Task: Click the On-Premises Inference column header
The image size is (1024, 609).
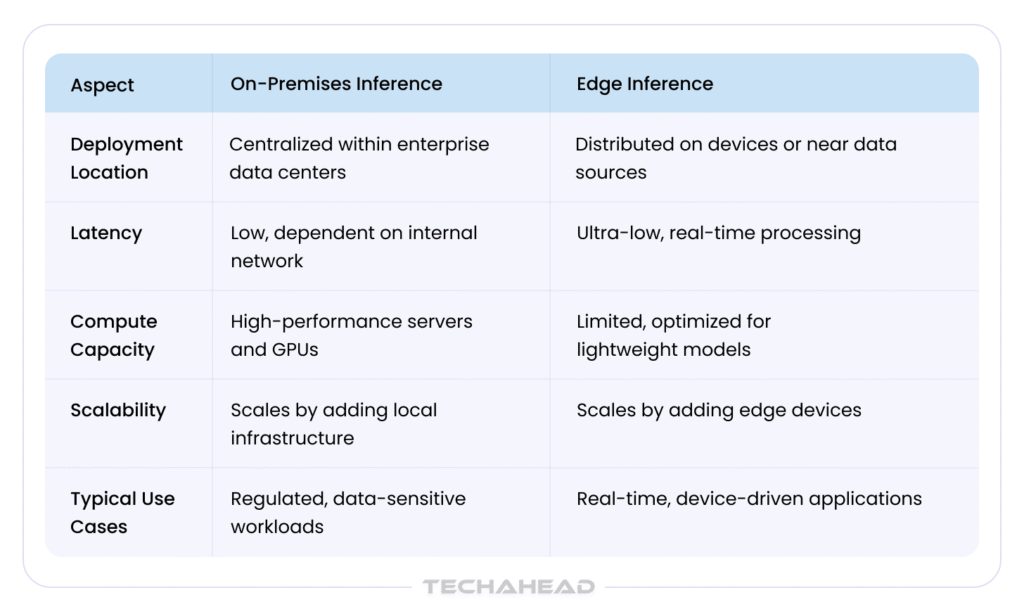Action: point(336,84)
